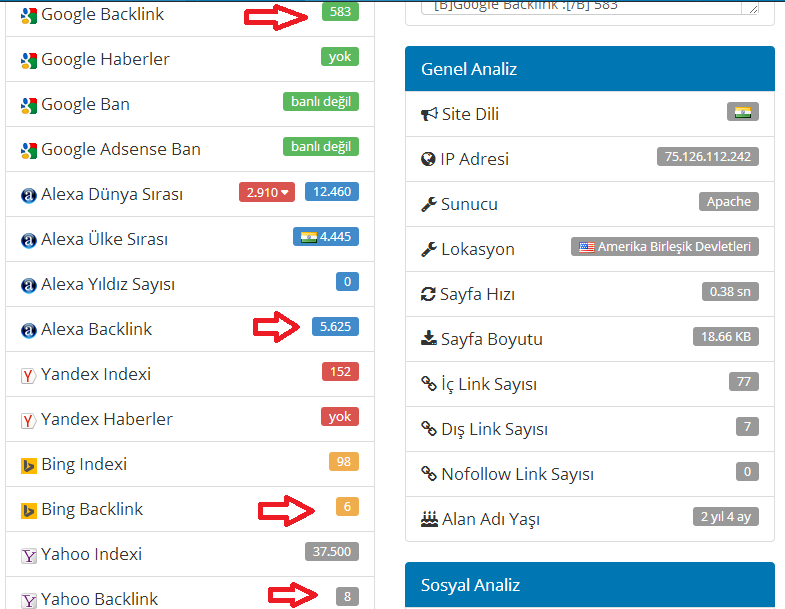Click the 'Bing Backlink' label
The height and width of the screenshot is (609, 785).
coord(92,509)
